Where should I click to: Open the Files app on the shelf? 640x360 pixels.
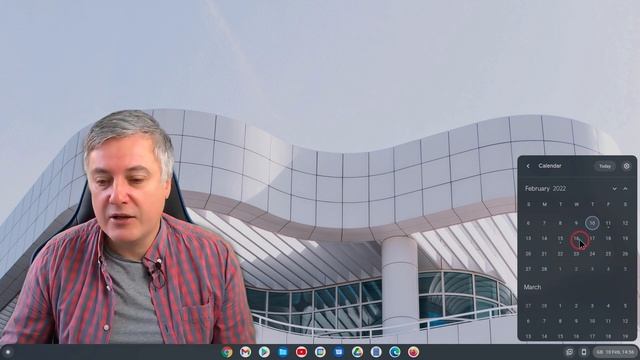click(282, 352)
